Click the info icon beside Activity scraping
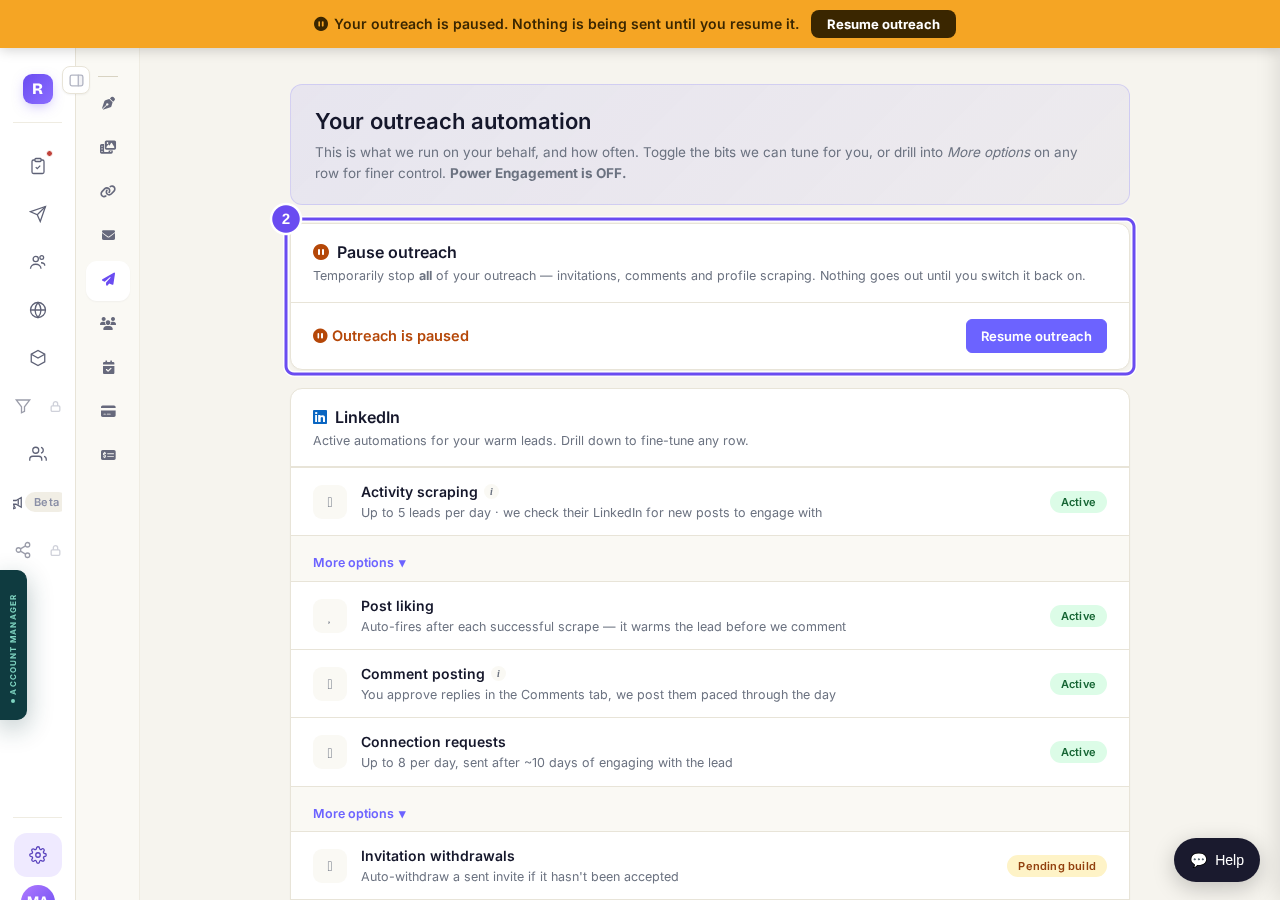This screenshot has height=900, width=1280. [x=491, y=492]
